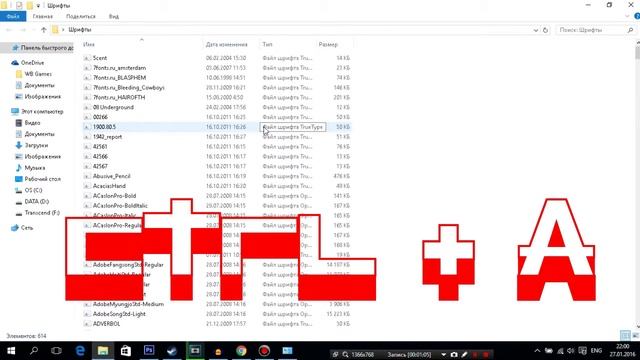
Task: Open Windows Start menu
Action: [11, 351]
